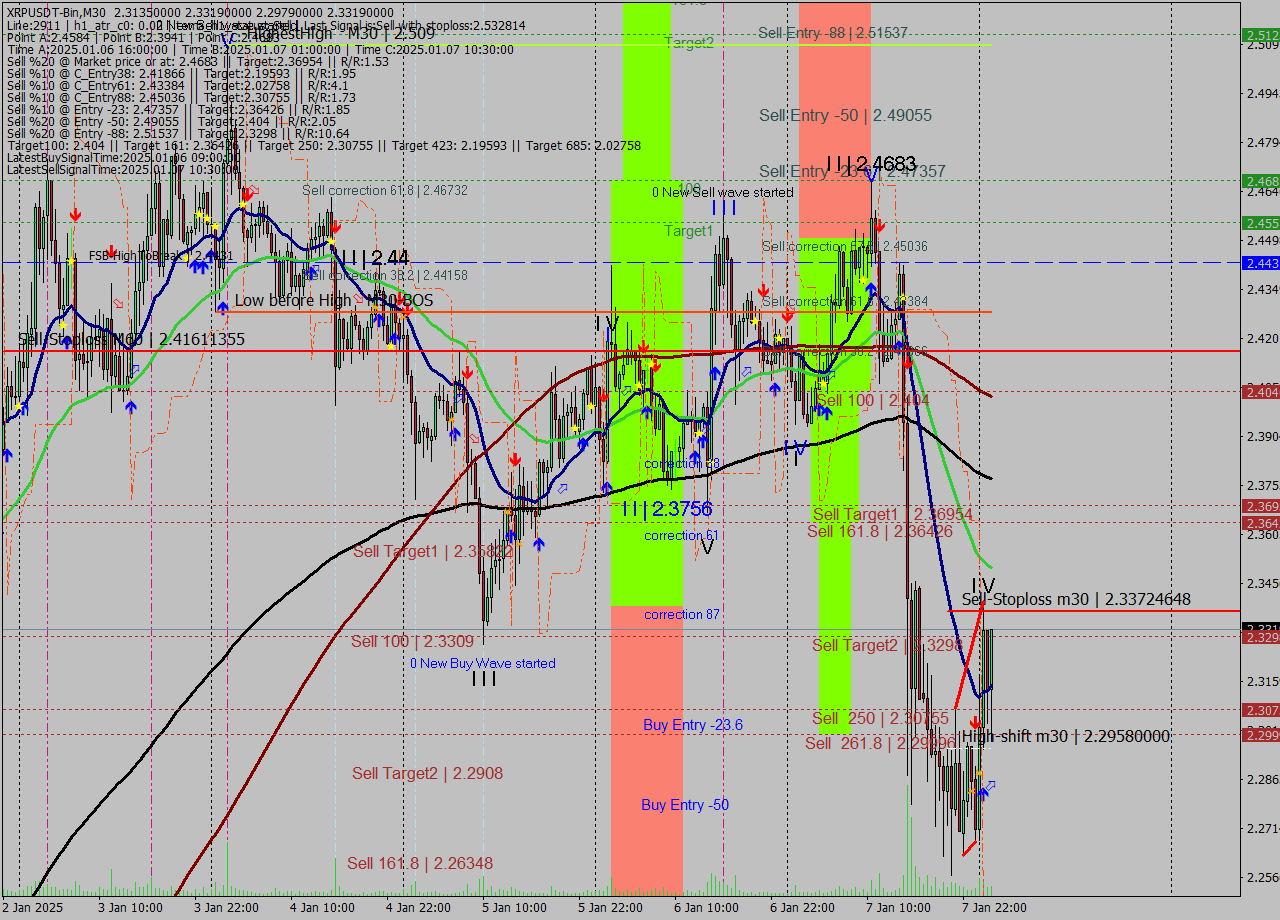The image size is (1280, 920).
Task: Click the "7 Jan 10:00" time label
Action: [898, 908]
